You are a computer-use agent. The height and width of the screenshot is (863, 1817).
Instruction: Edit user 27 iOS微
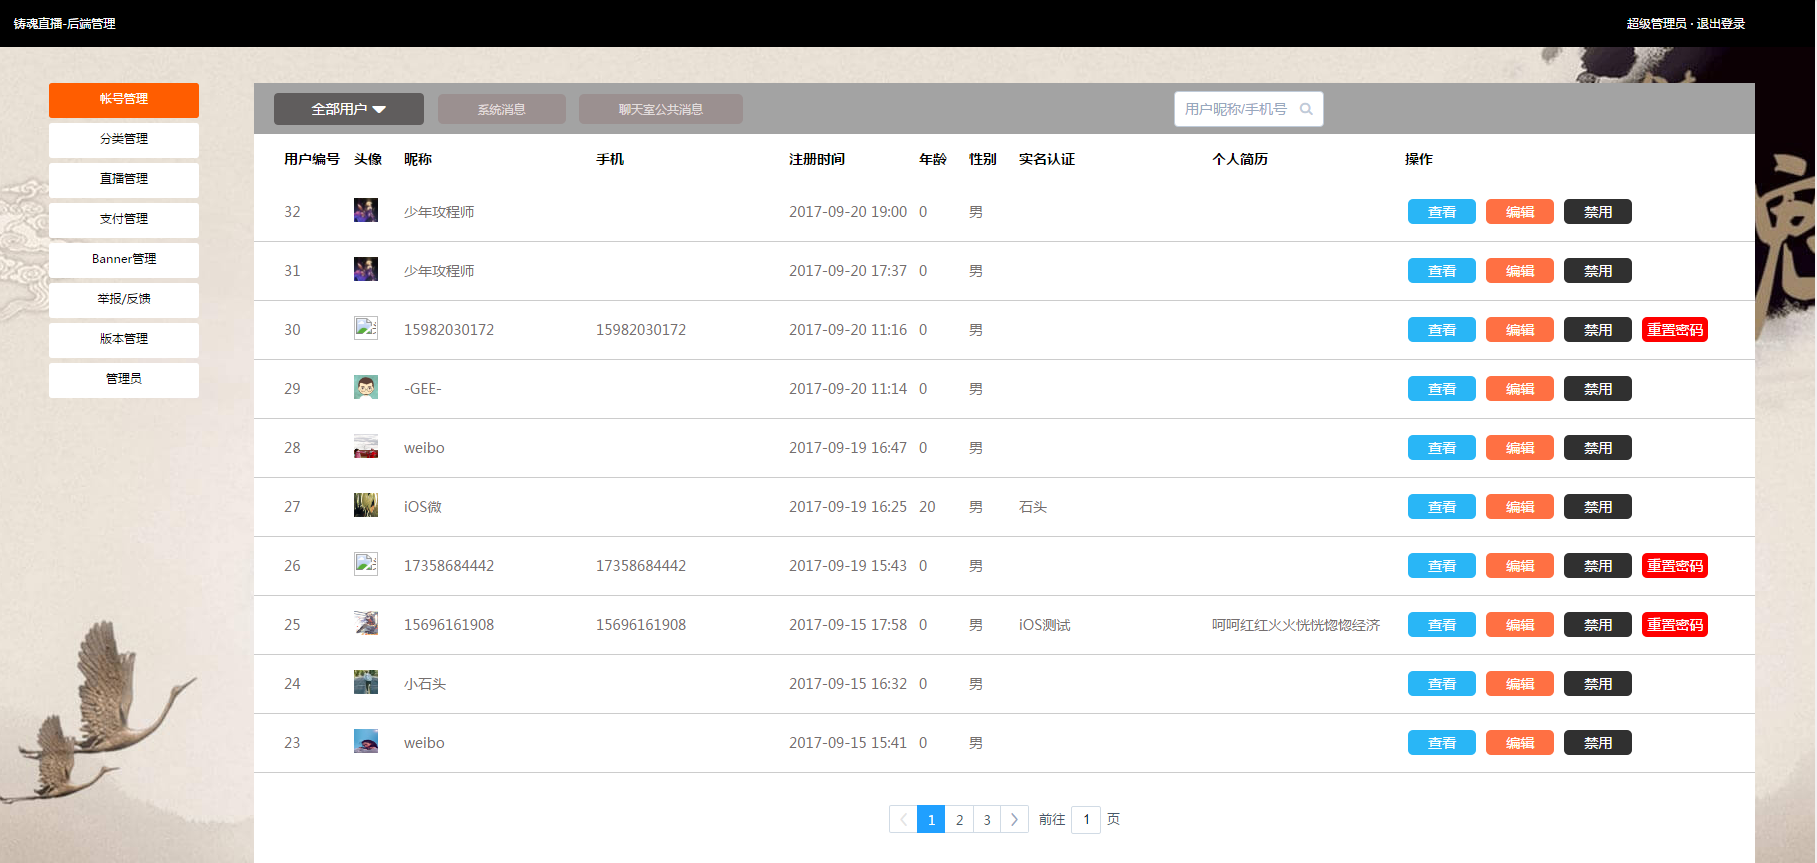1520,507
